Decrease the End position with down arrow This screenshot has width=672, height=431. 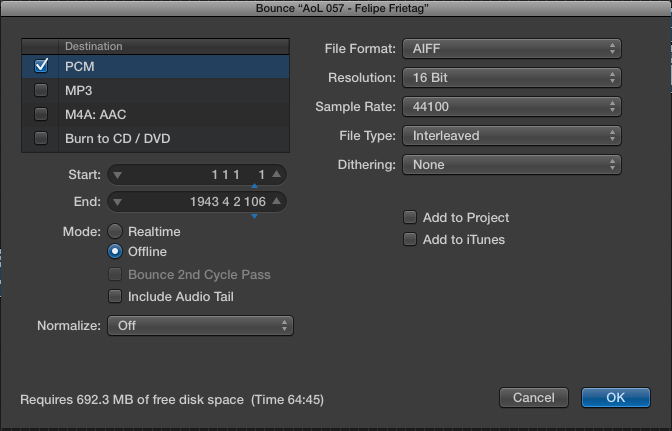(x=118, y=203)
